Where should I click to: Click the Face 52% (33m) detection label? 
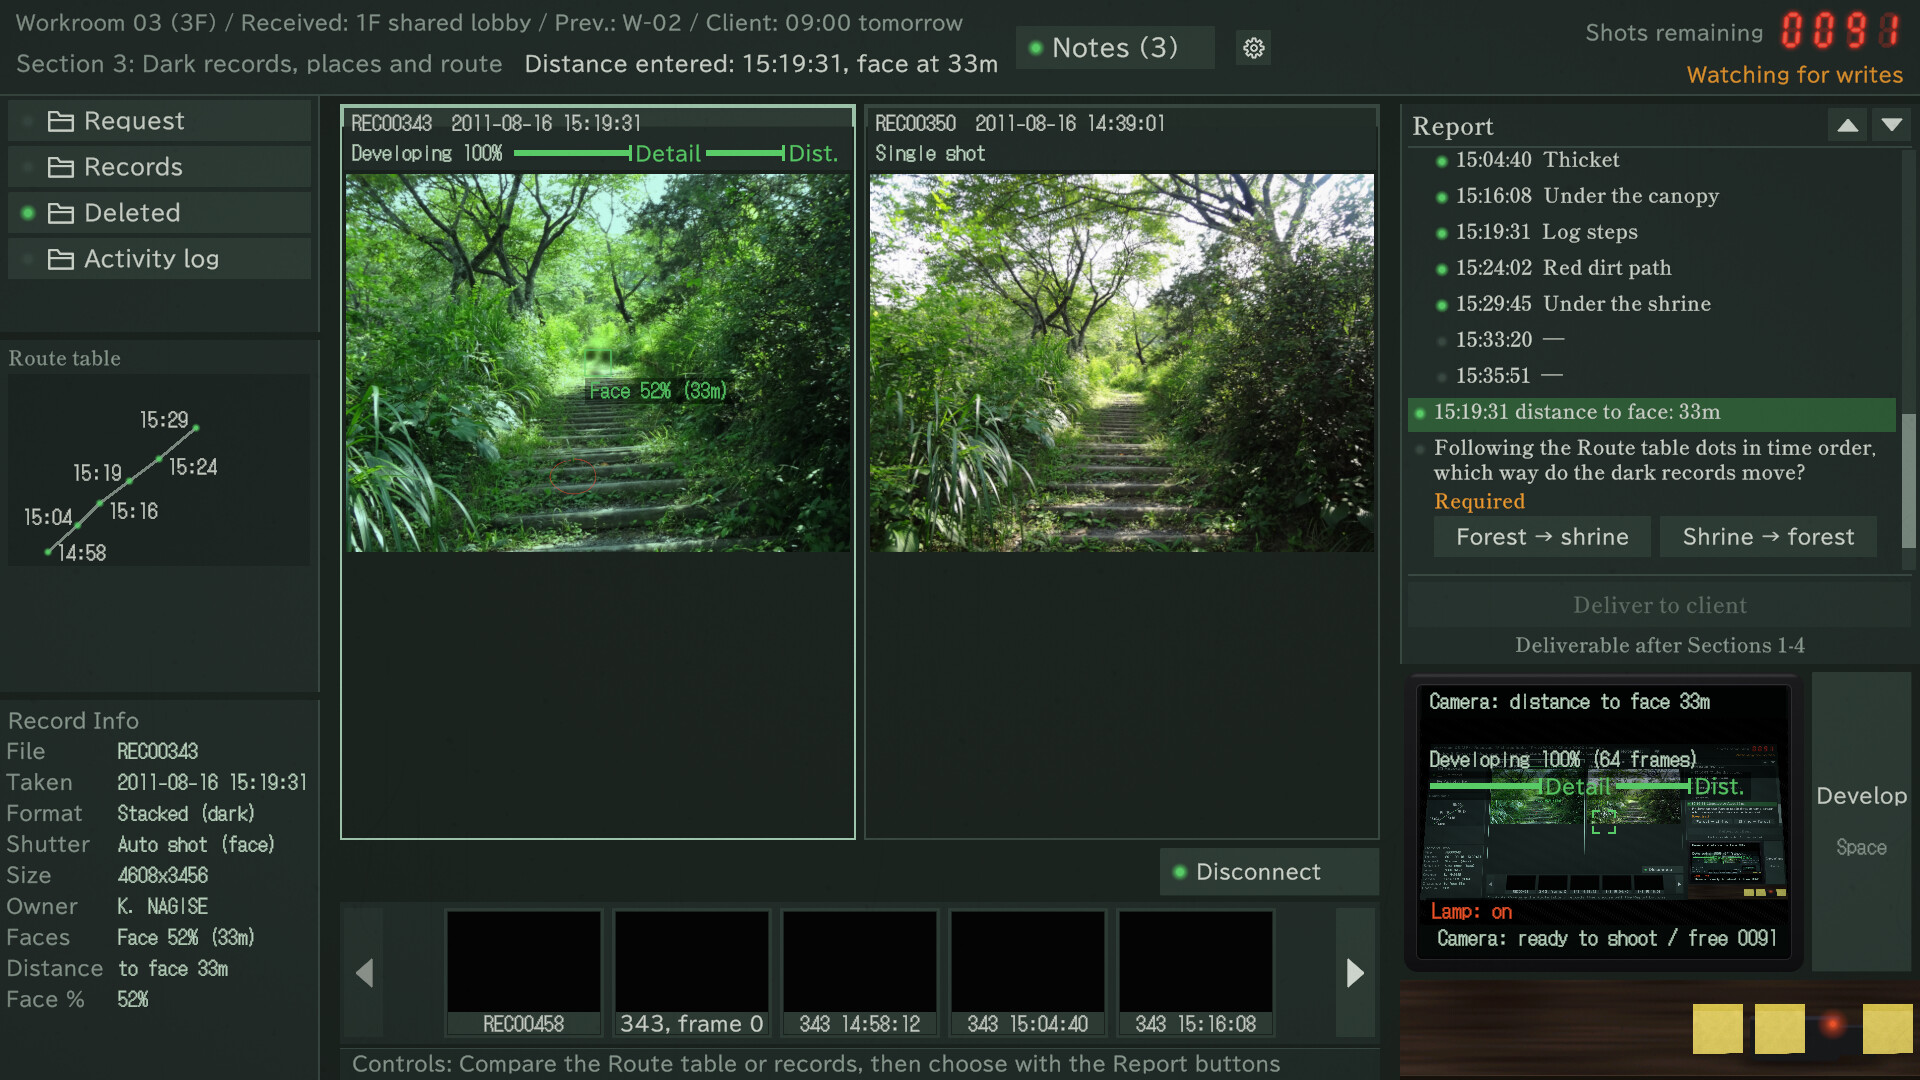657,391
